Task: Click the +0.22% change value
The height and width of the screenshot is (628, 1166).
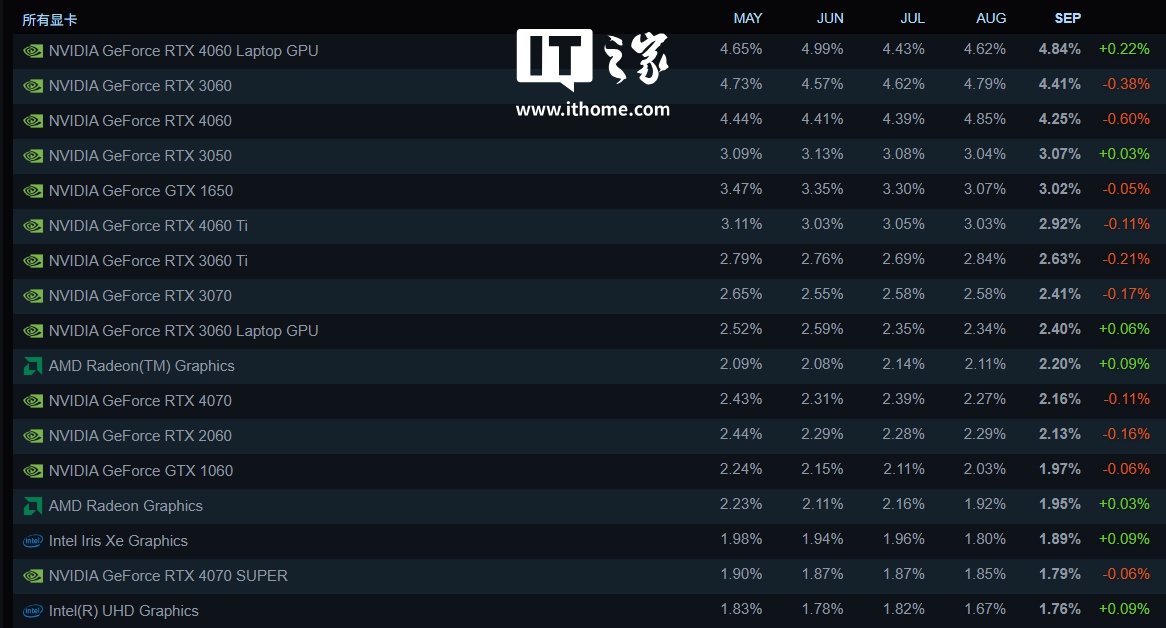Action: (x=1124, y=49)
